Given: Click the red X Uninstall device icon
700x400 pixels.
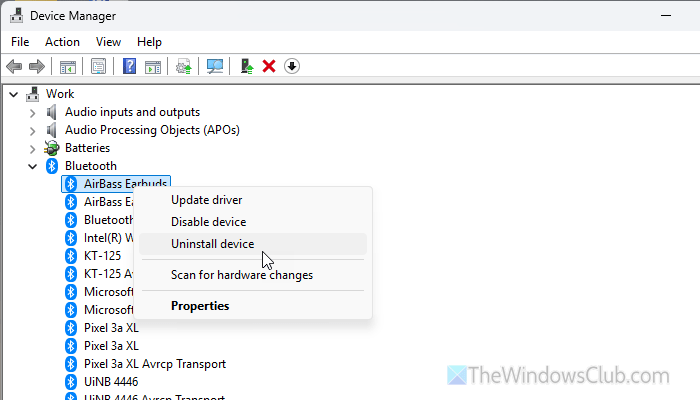Looking at the screenshot, I should tap(269, 67).
